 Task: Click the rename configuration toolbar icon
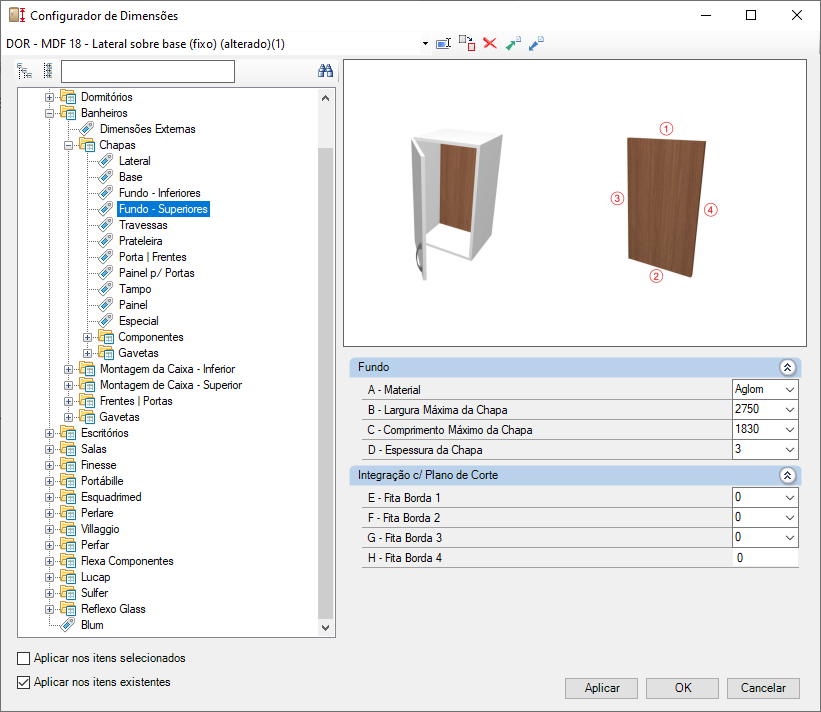coord(443,43)
